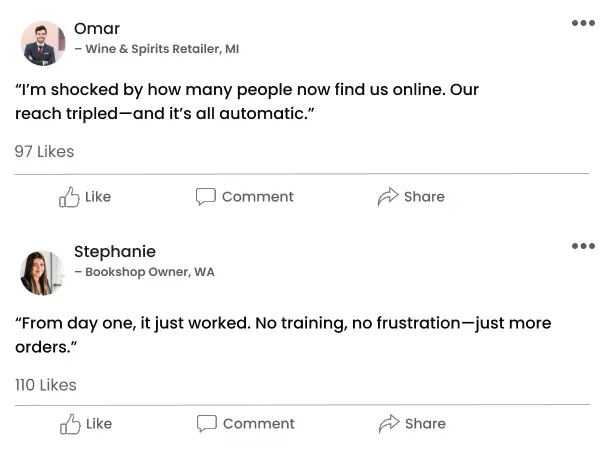605x450 pixels.
Task: Click the thumbs-up icon on Omar's post
Action: 69,197
